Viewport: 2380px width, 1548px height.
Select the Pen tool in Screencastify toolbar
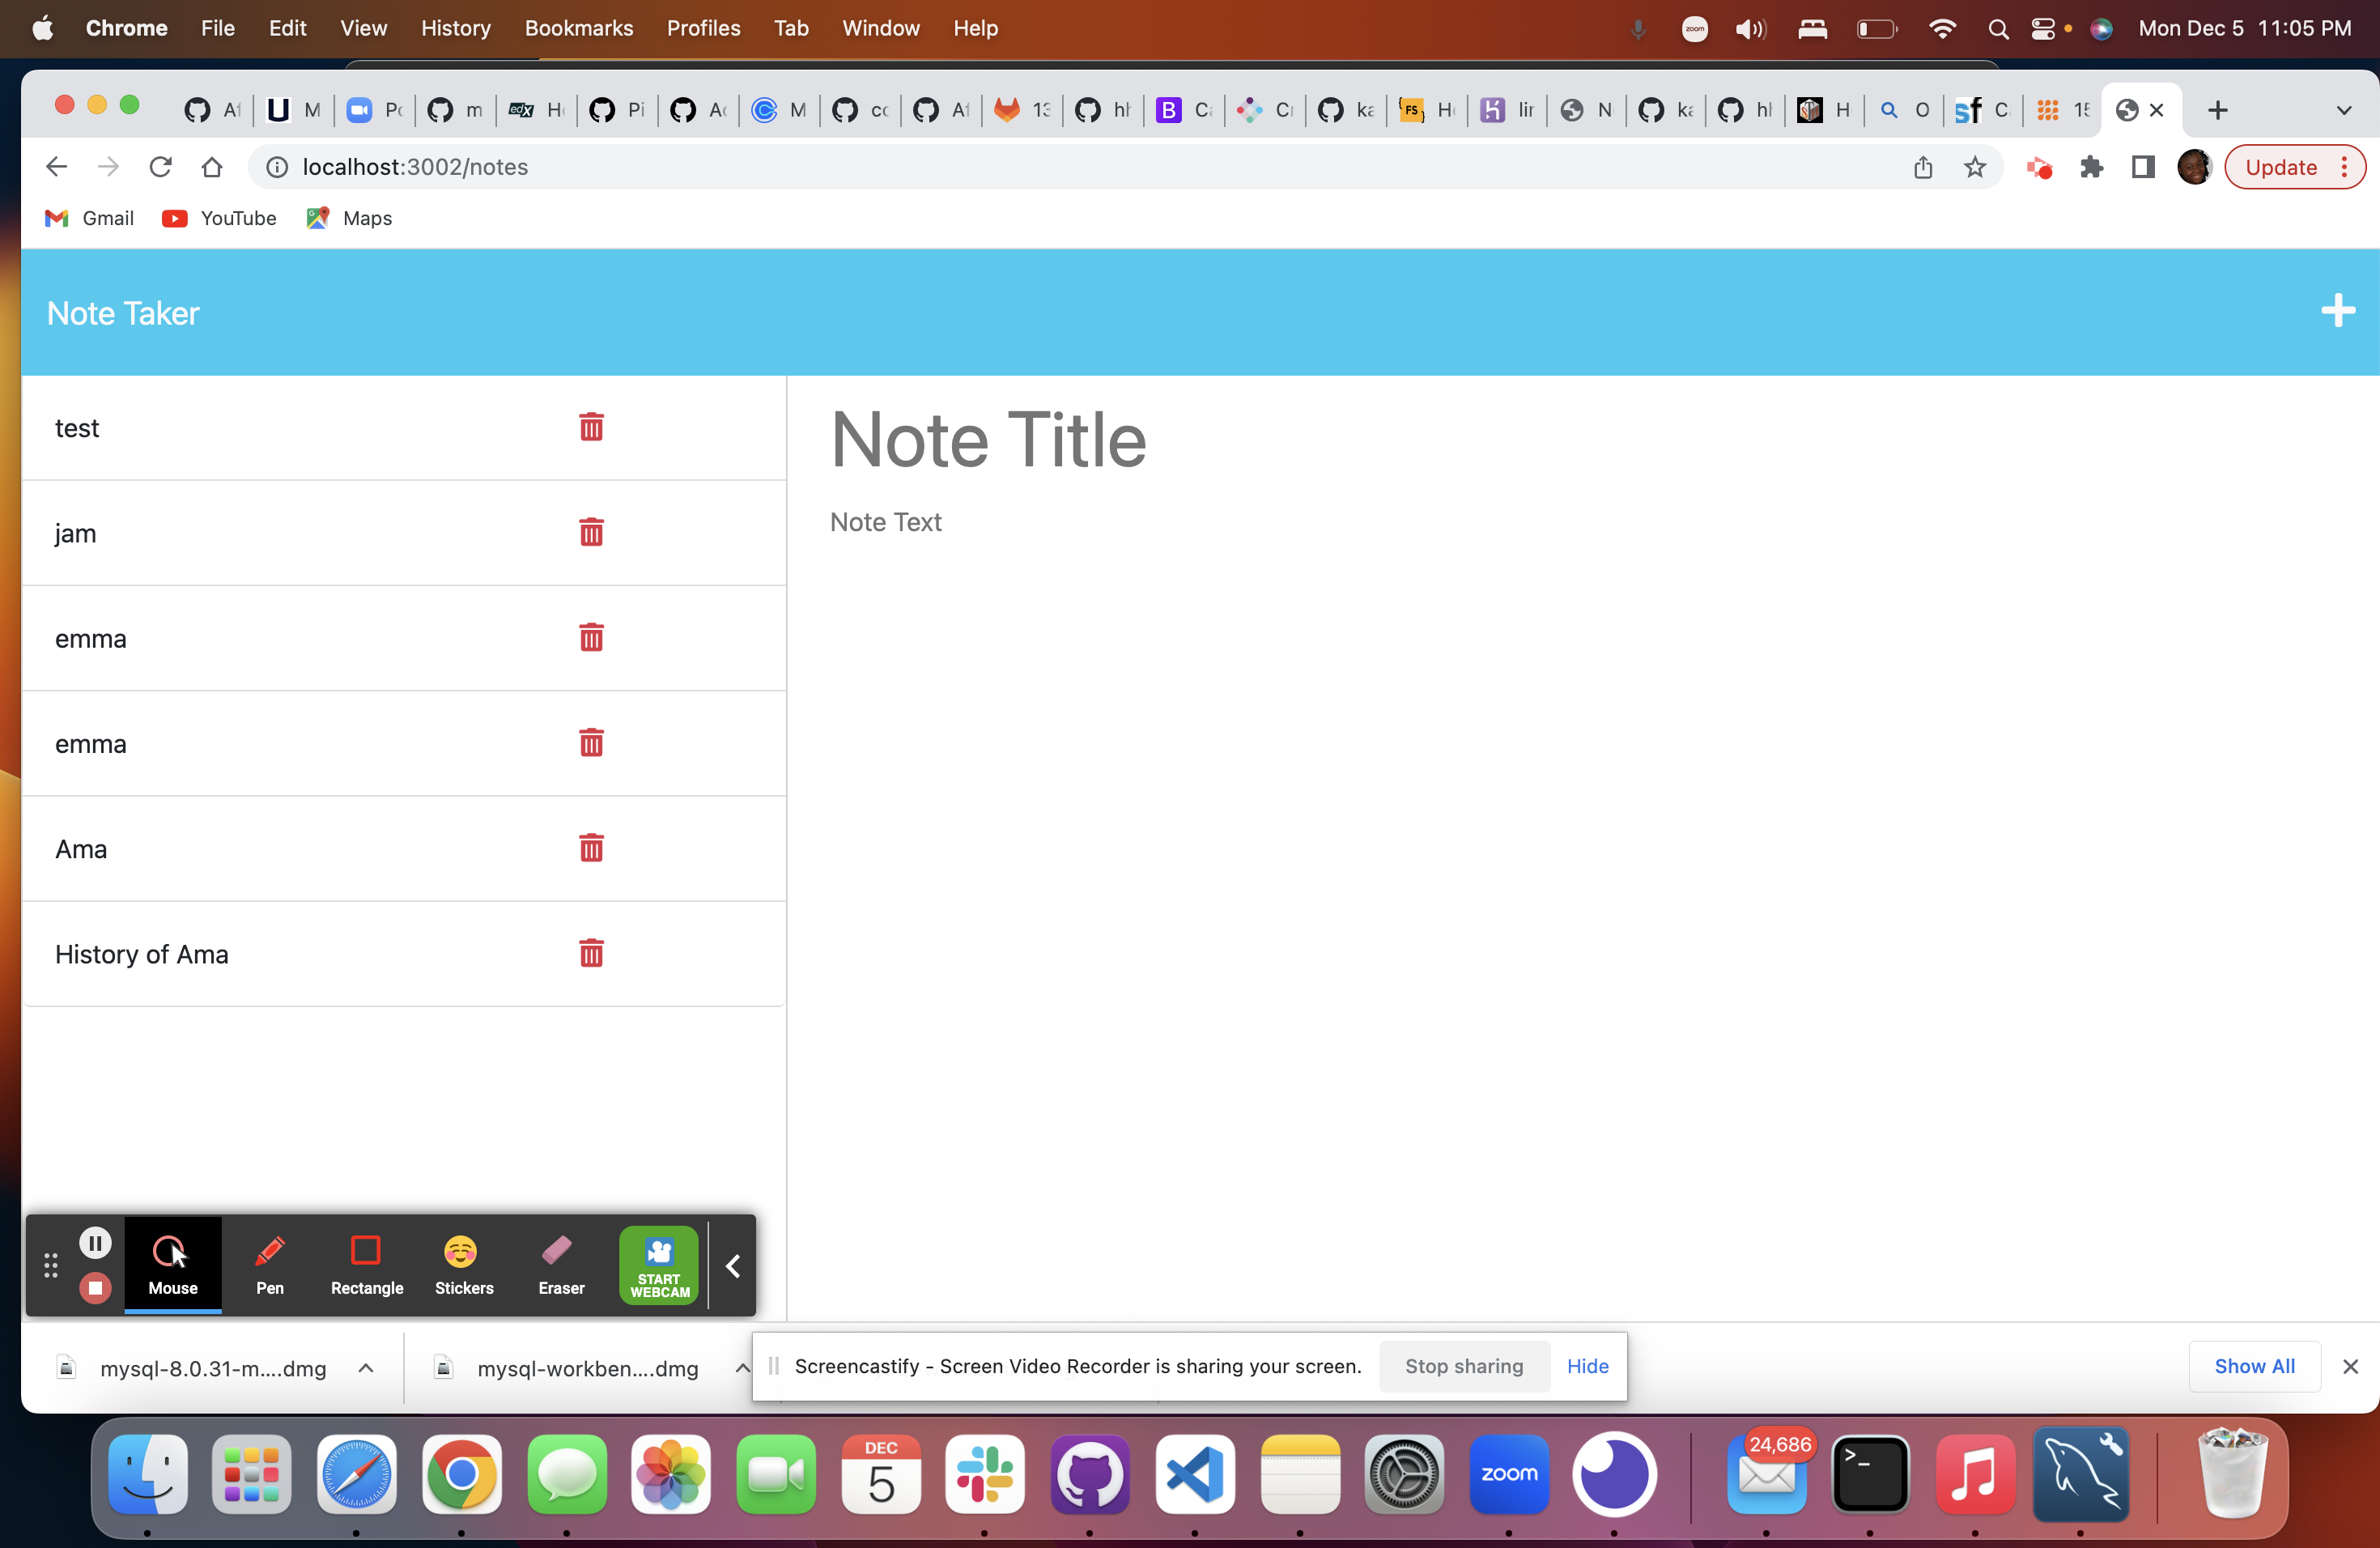click(269, 1264)
